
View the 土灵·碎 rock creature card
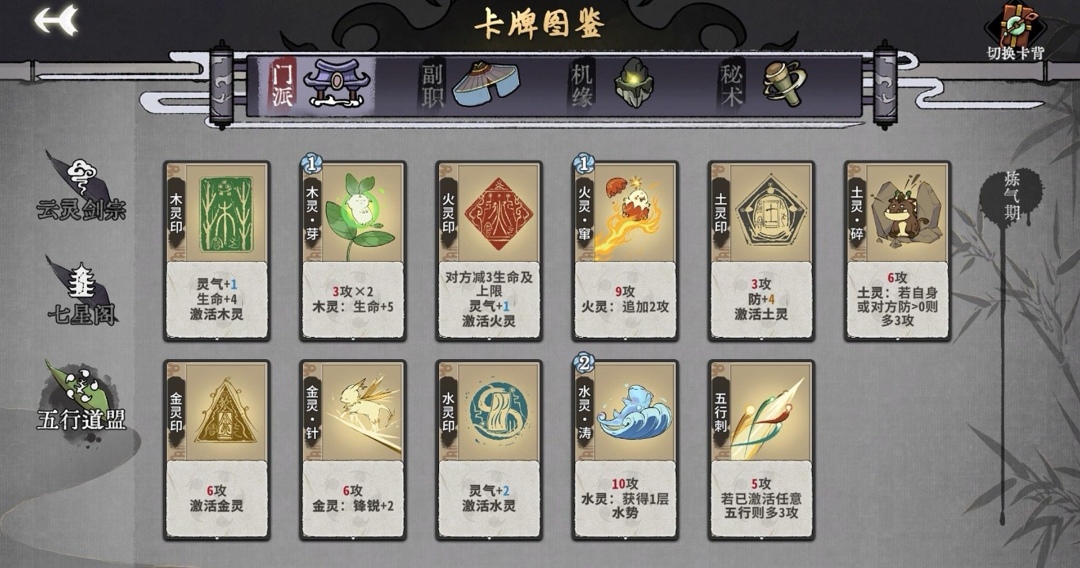[x=897, y=251]
